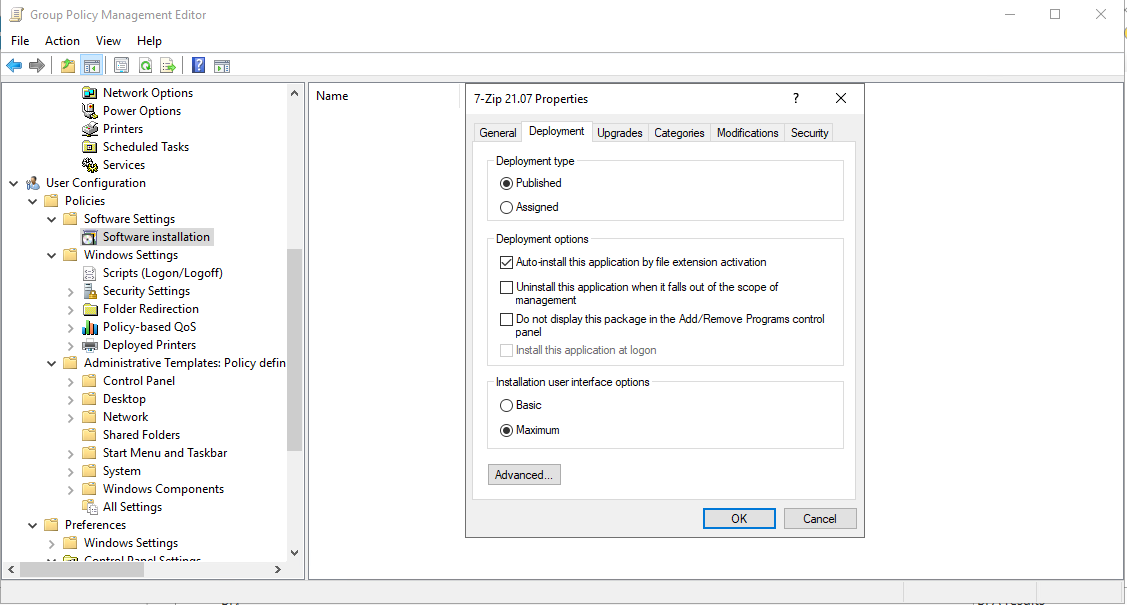Image resolution: width=1127 pixels, height=605 pixels.
Task: Click the Services gears icon
Action: pyautogui.click(x=90, y=165)
